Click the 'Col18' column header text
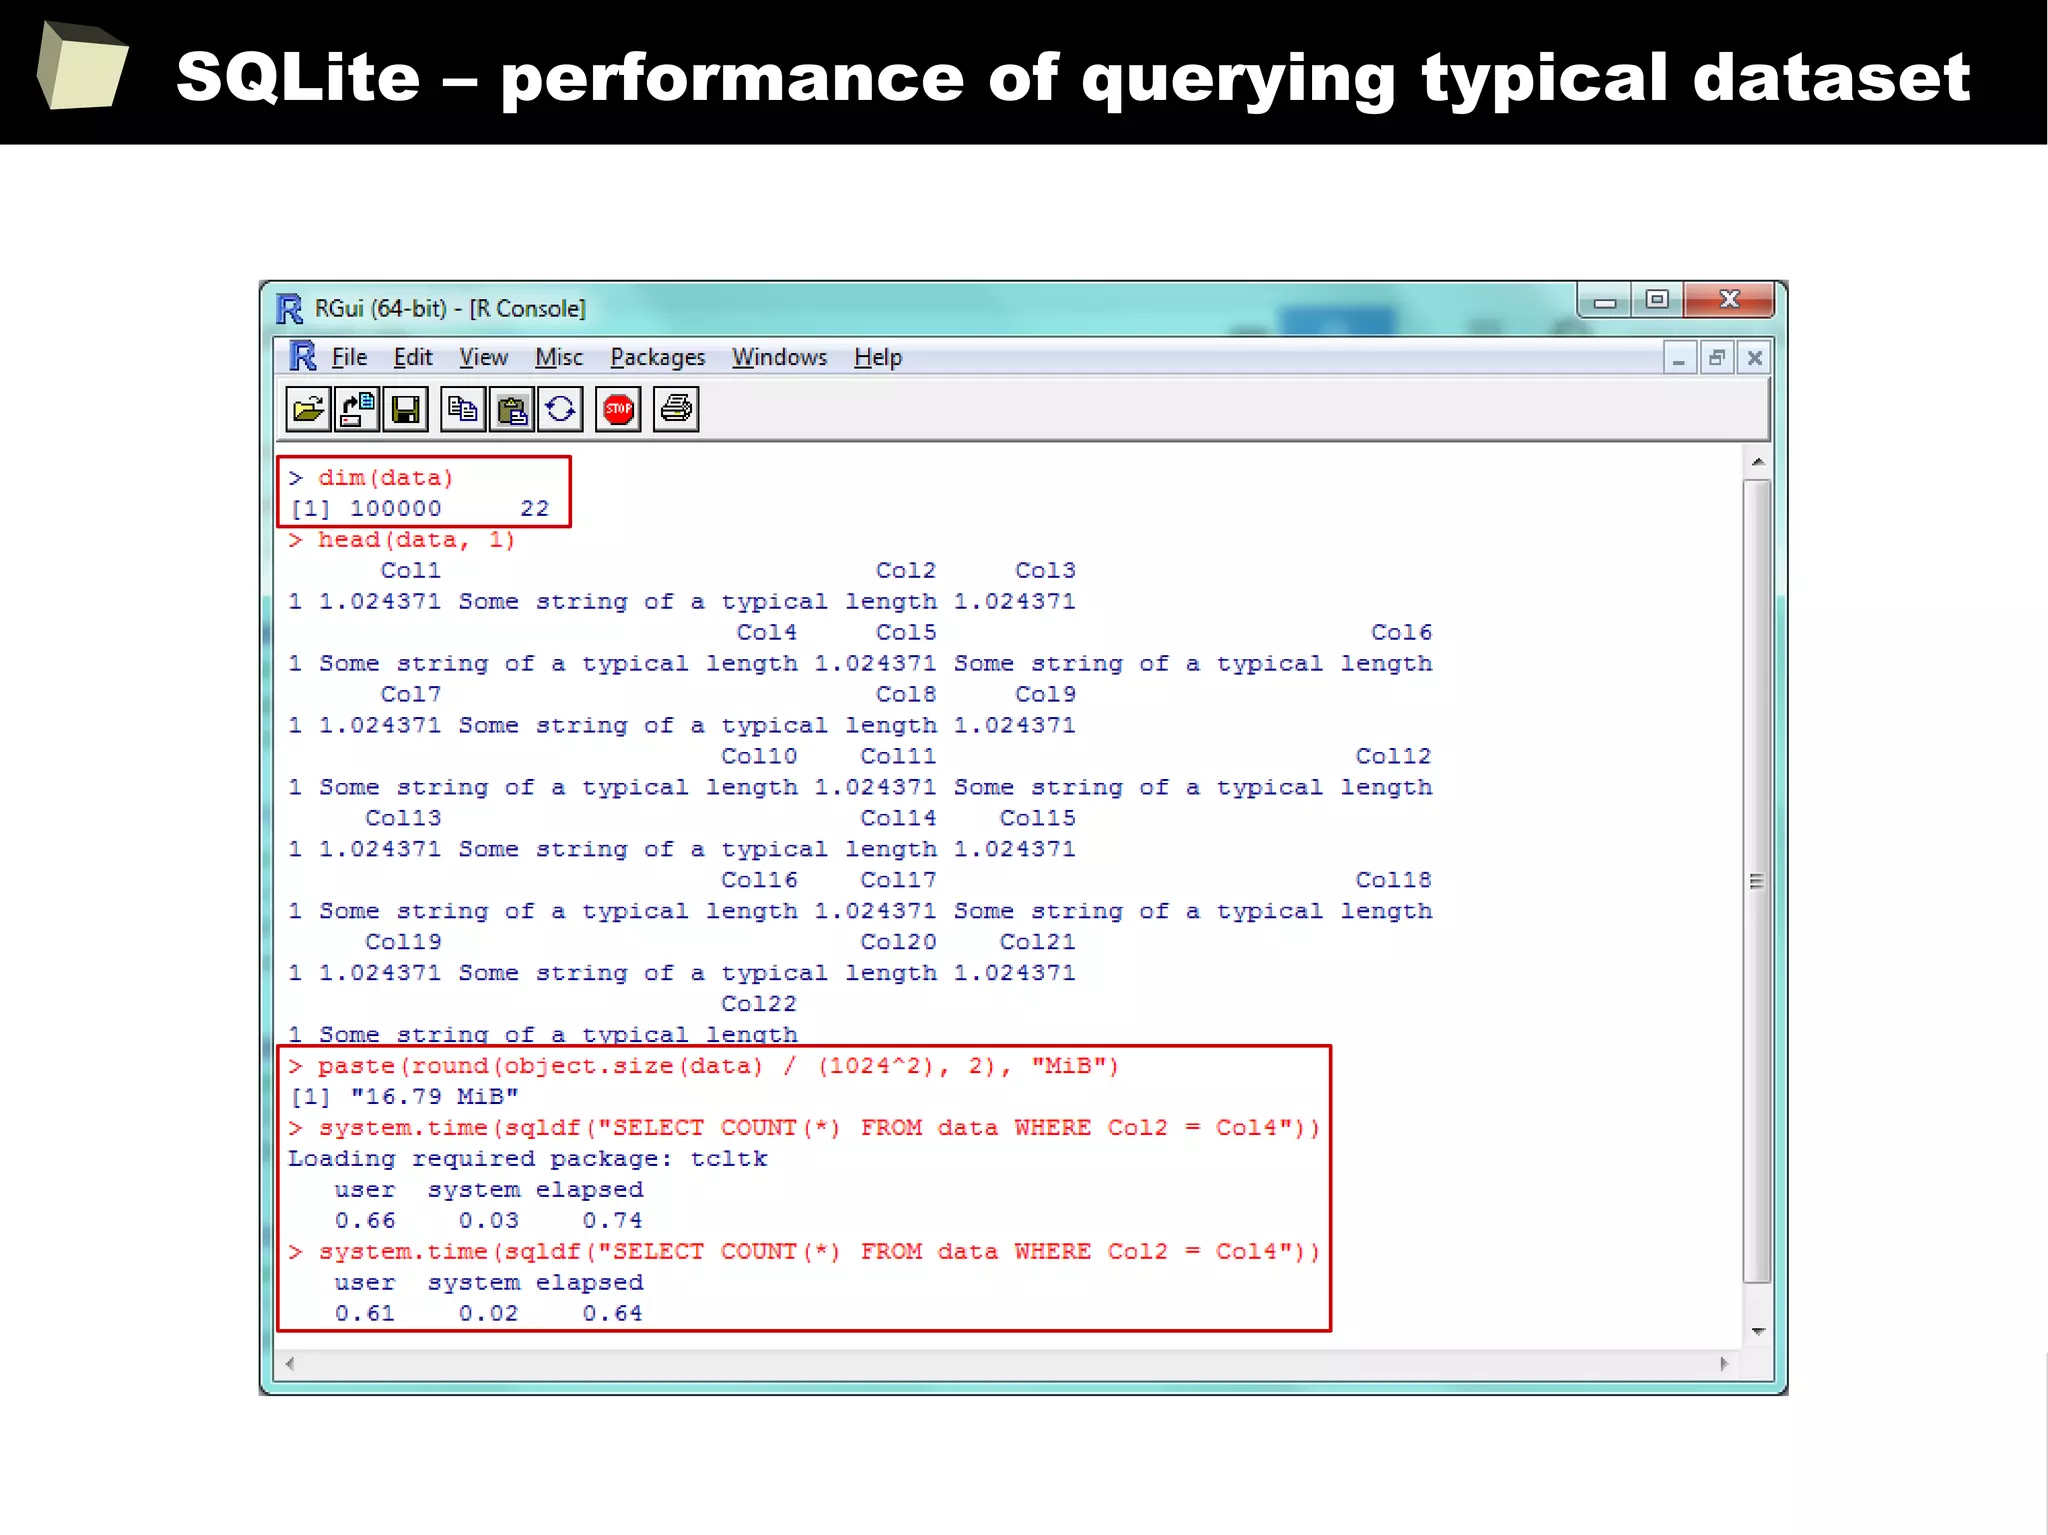 [1393, 880]
